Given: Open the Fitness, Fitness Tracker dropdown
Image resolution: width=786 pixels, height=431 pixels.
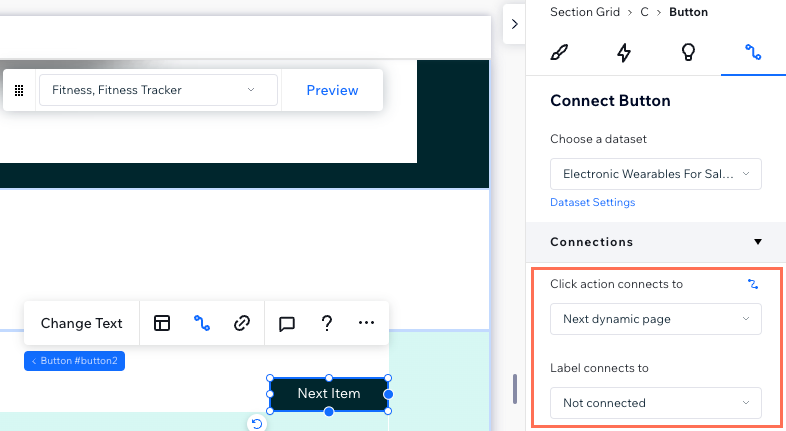Looking at the screenshot, I should (x=158, y=90).
